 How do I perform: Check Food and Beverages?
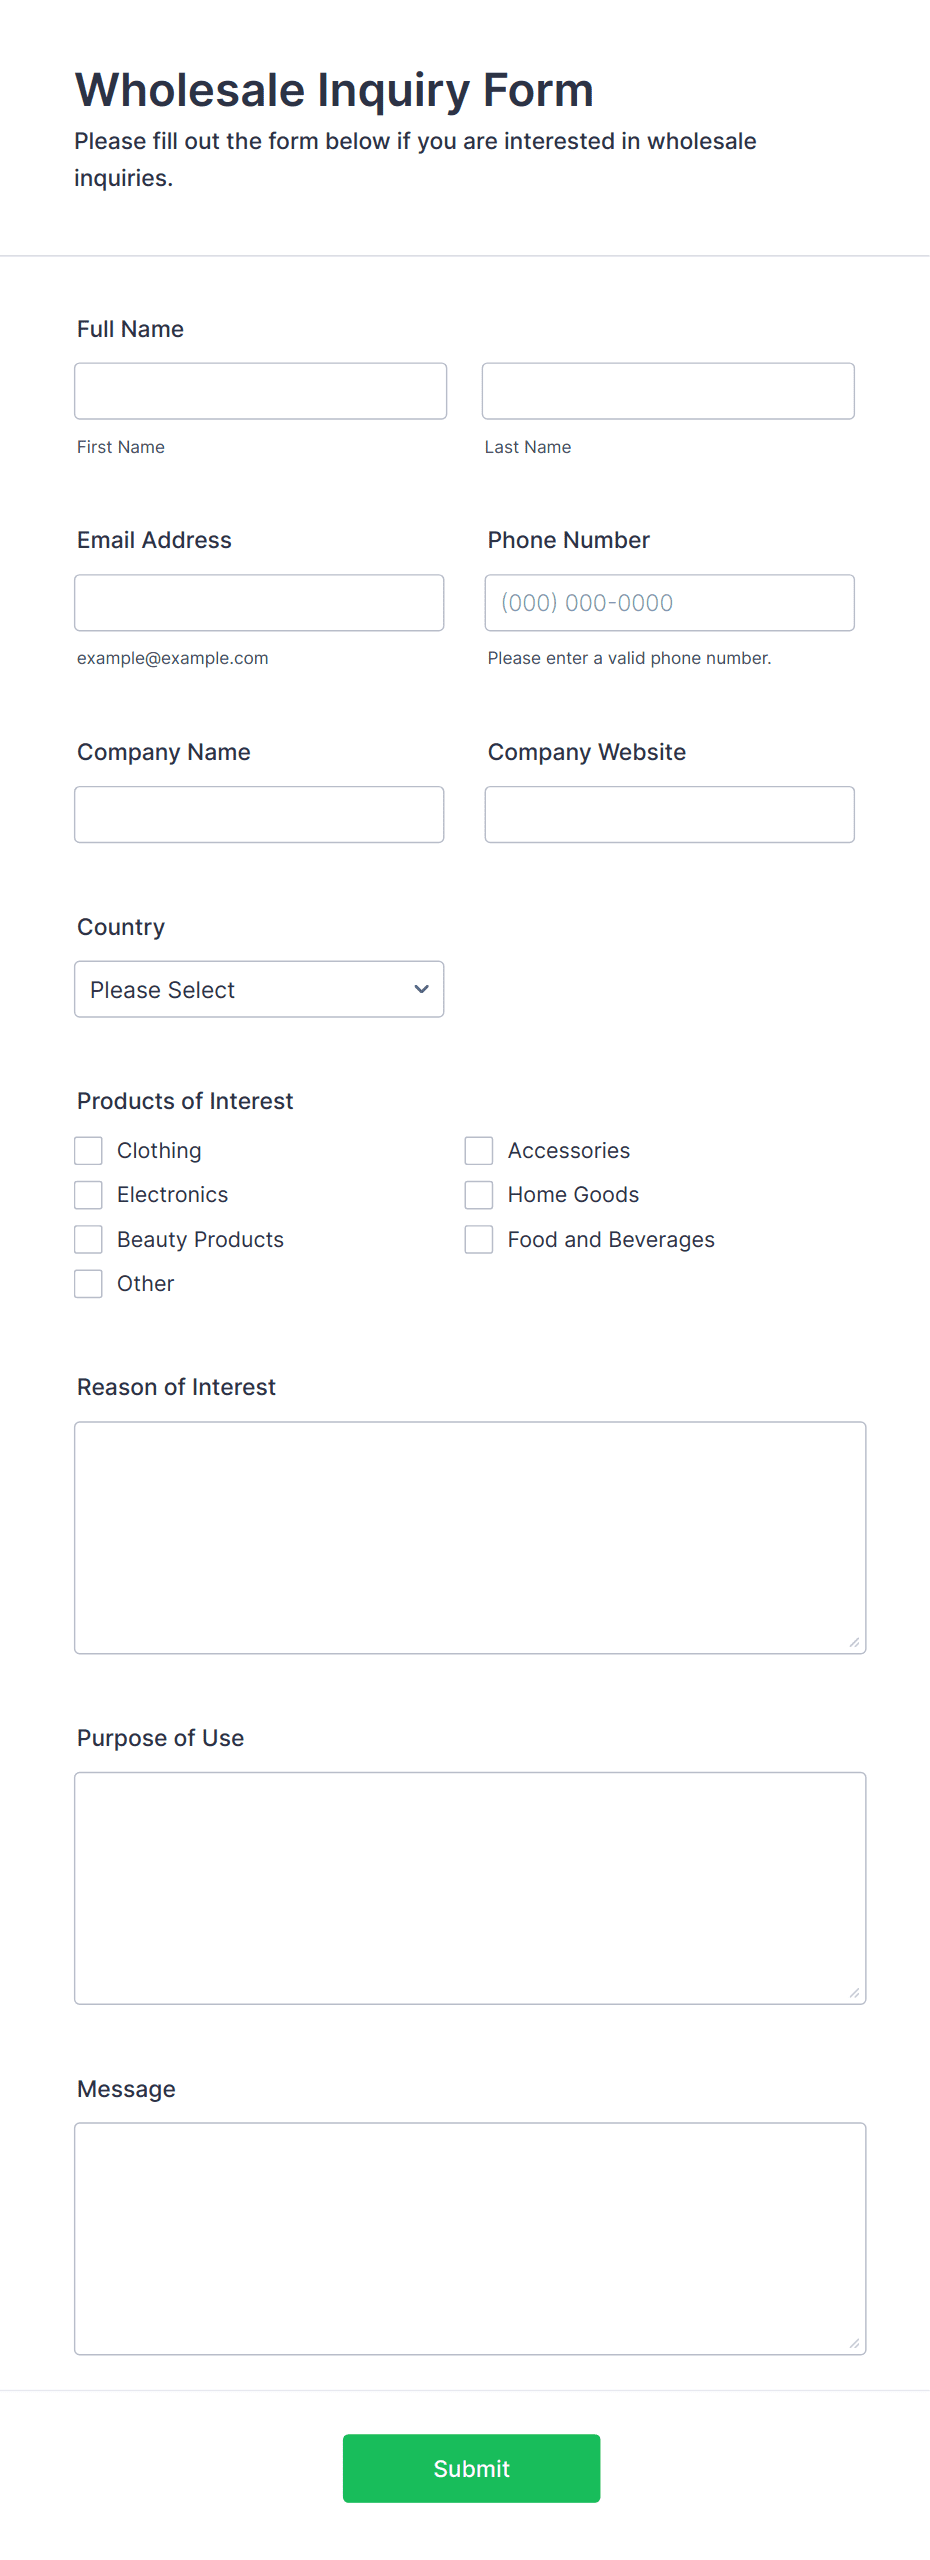click(x=478, y=1239)
